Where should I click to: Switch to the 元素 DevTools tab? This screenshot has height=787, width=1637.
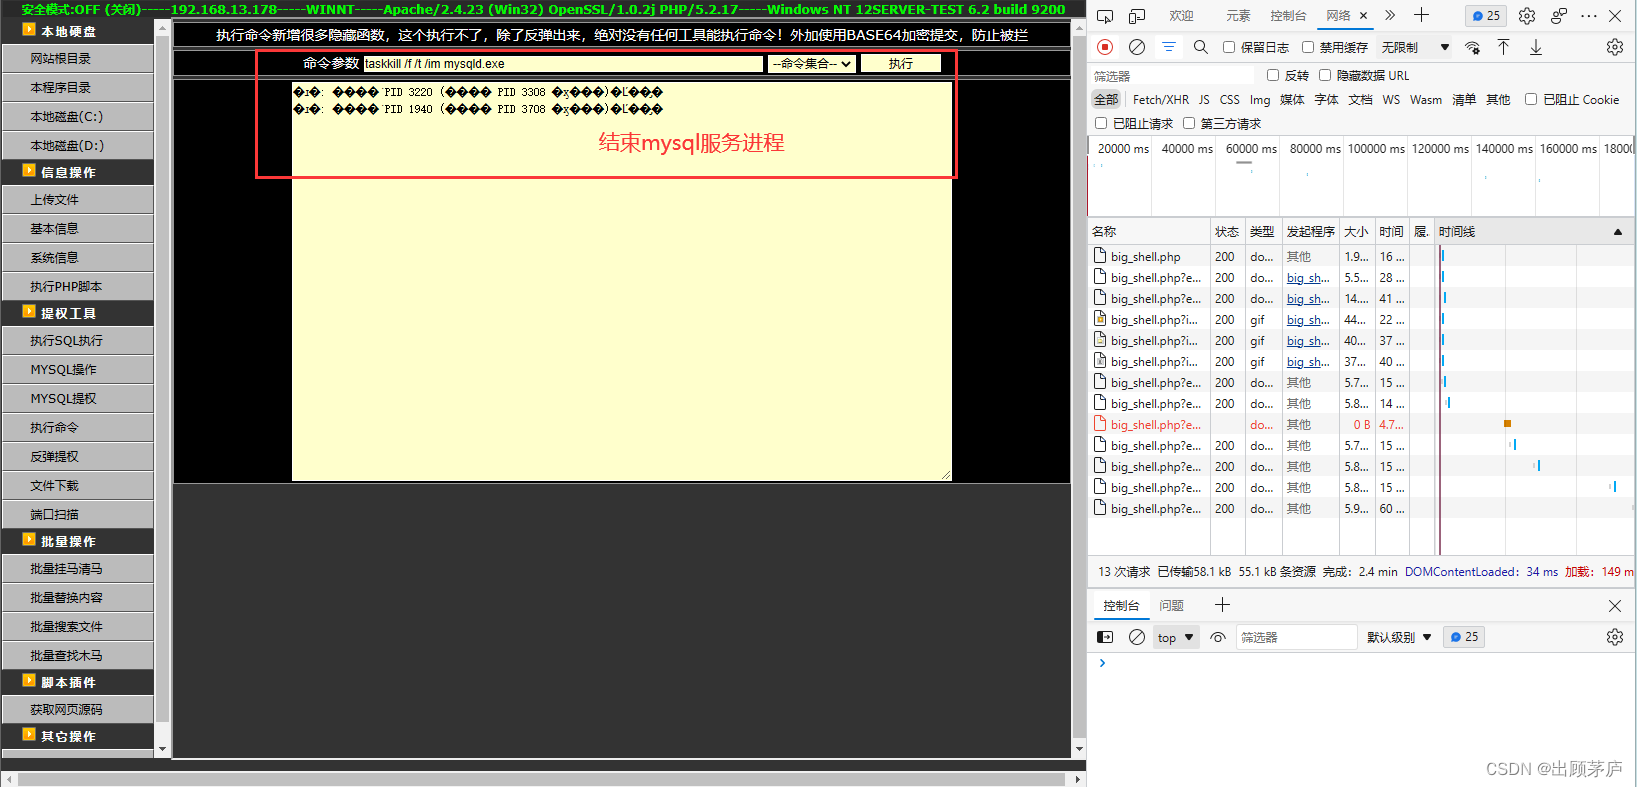1238,16
